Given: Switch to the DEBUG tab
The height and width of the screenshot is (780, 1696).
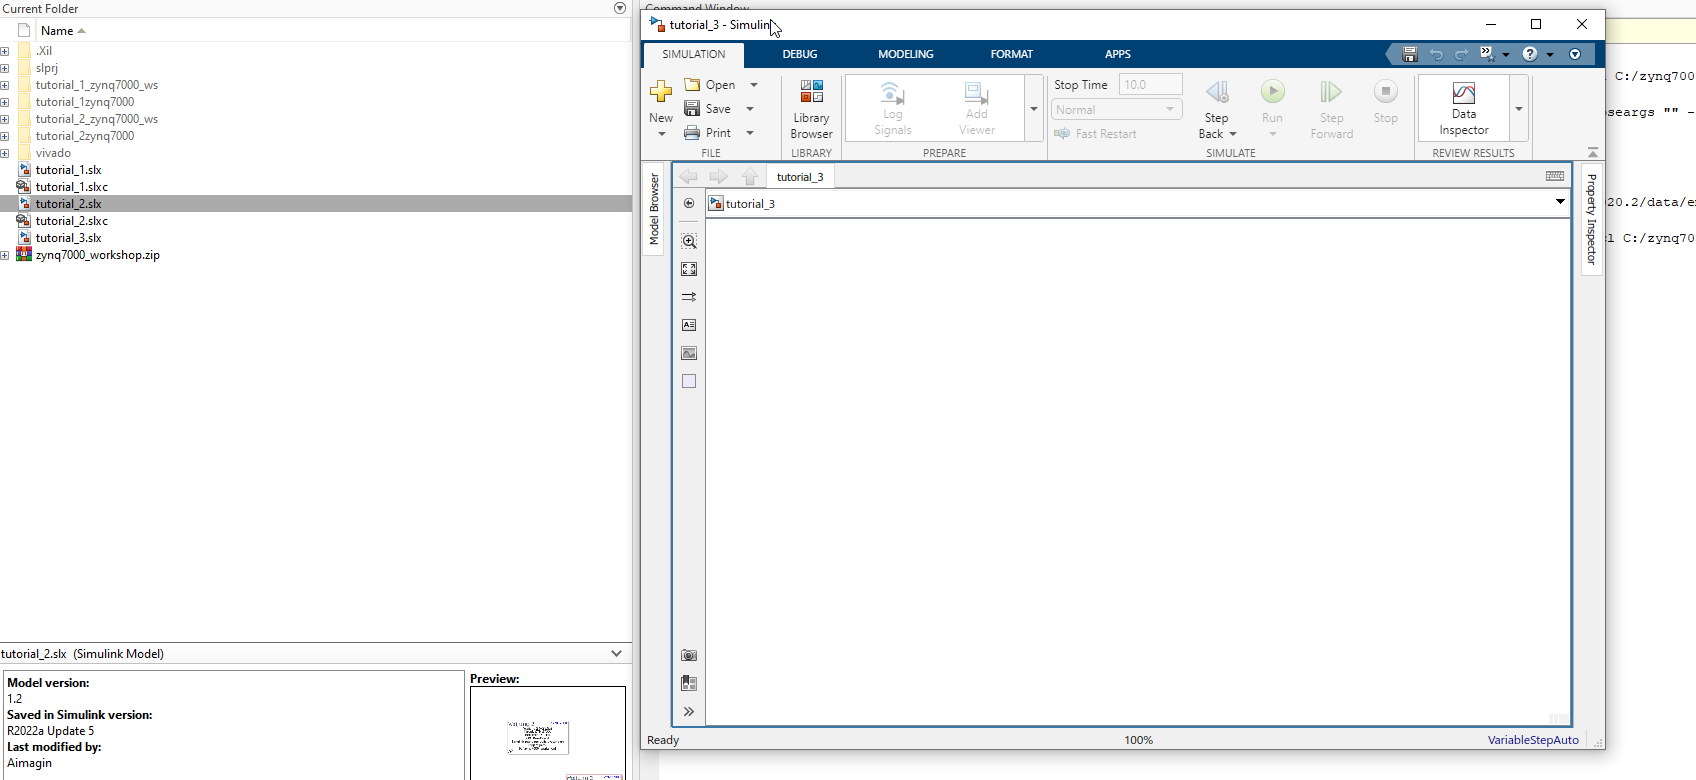Looking at the screenshot, I should tap(800, 54).
